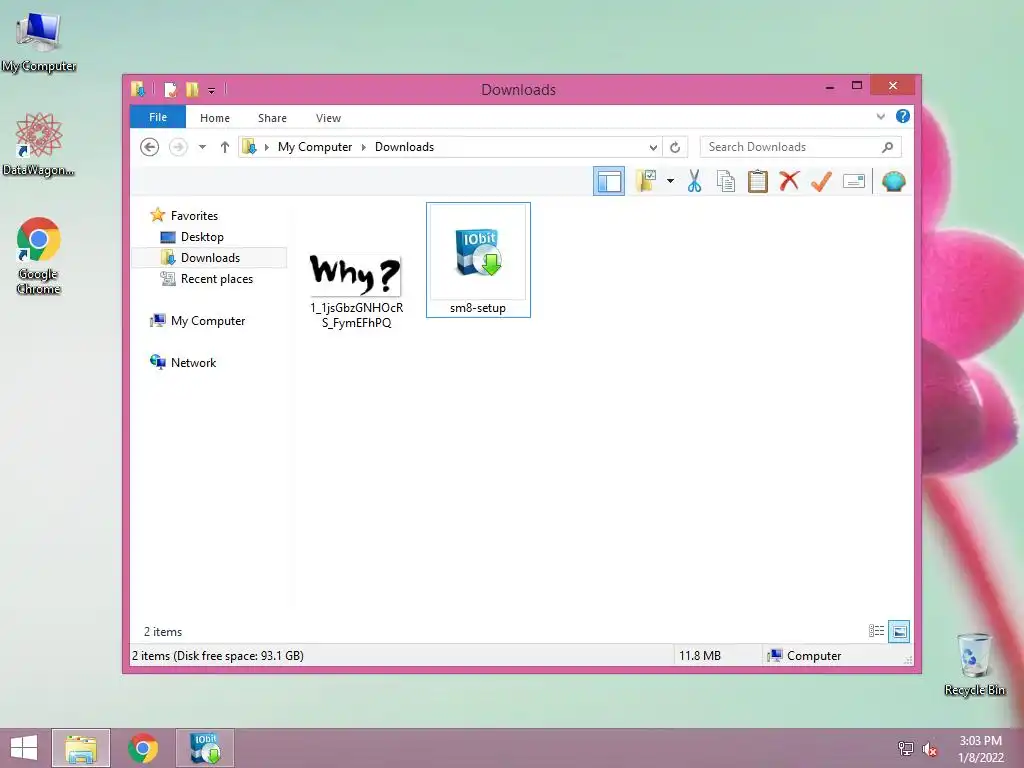Open the folder options toolbar icon
Image resolution: width=1024 pixels, height=768 pixels.
pyautogui.click(x=646, y=181)
